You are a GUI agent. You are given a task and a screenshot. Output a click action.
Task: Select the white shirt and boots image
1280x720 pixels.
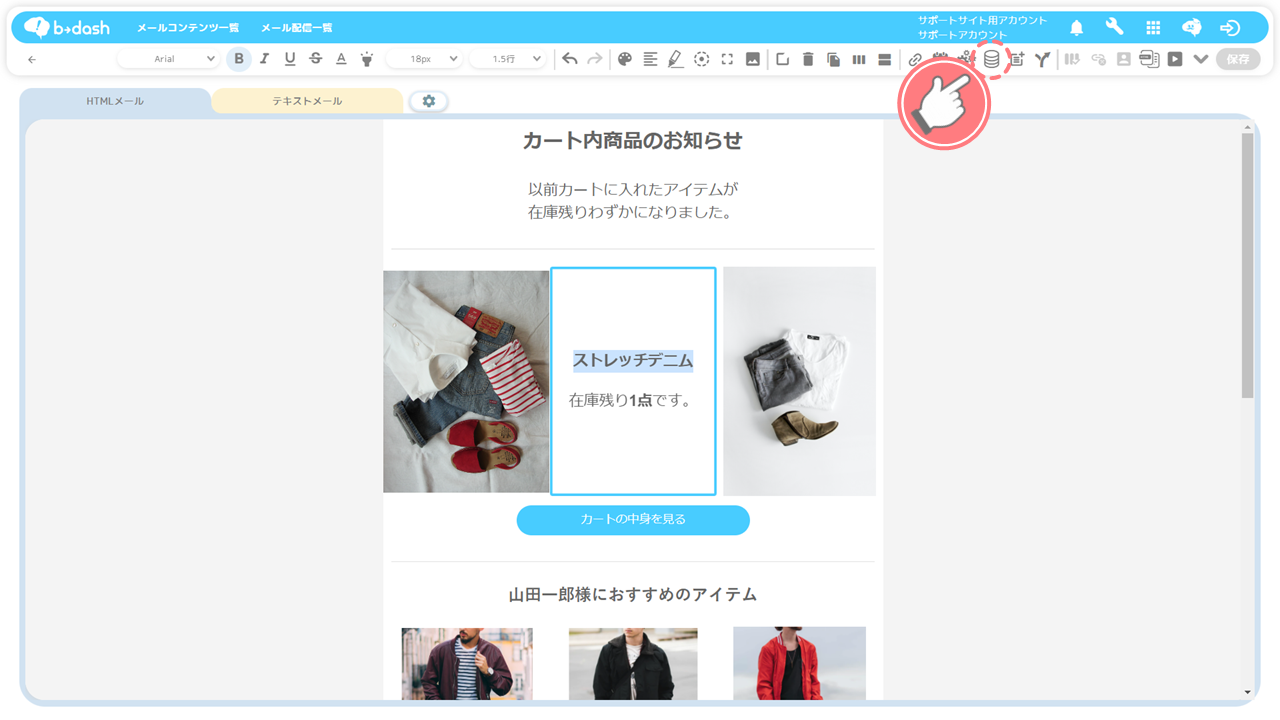(799, 381)
